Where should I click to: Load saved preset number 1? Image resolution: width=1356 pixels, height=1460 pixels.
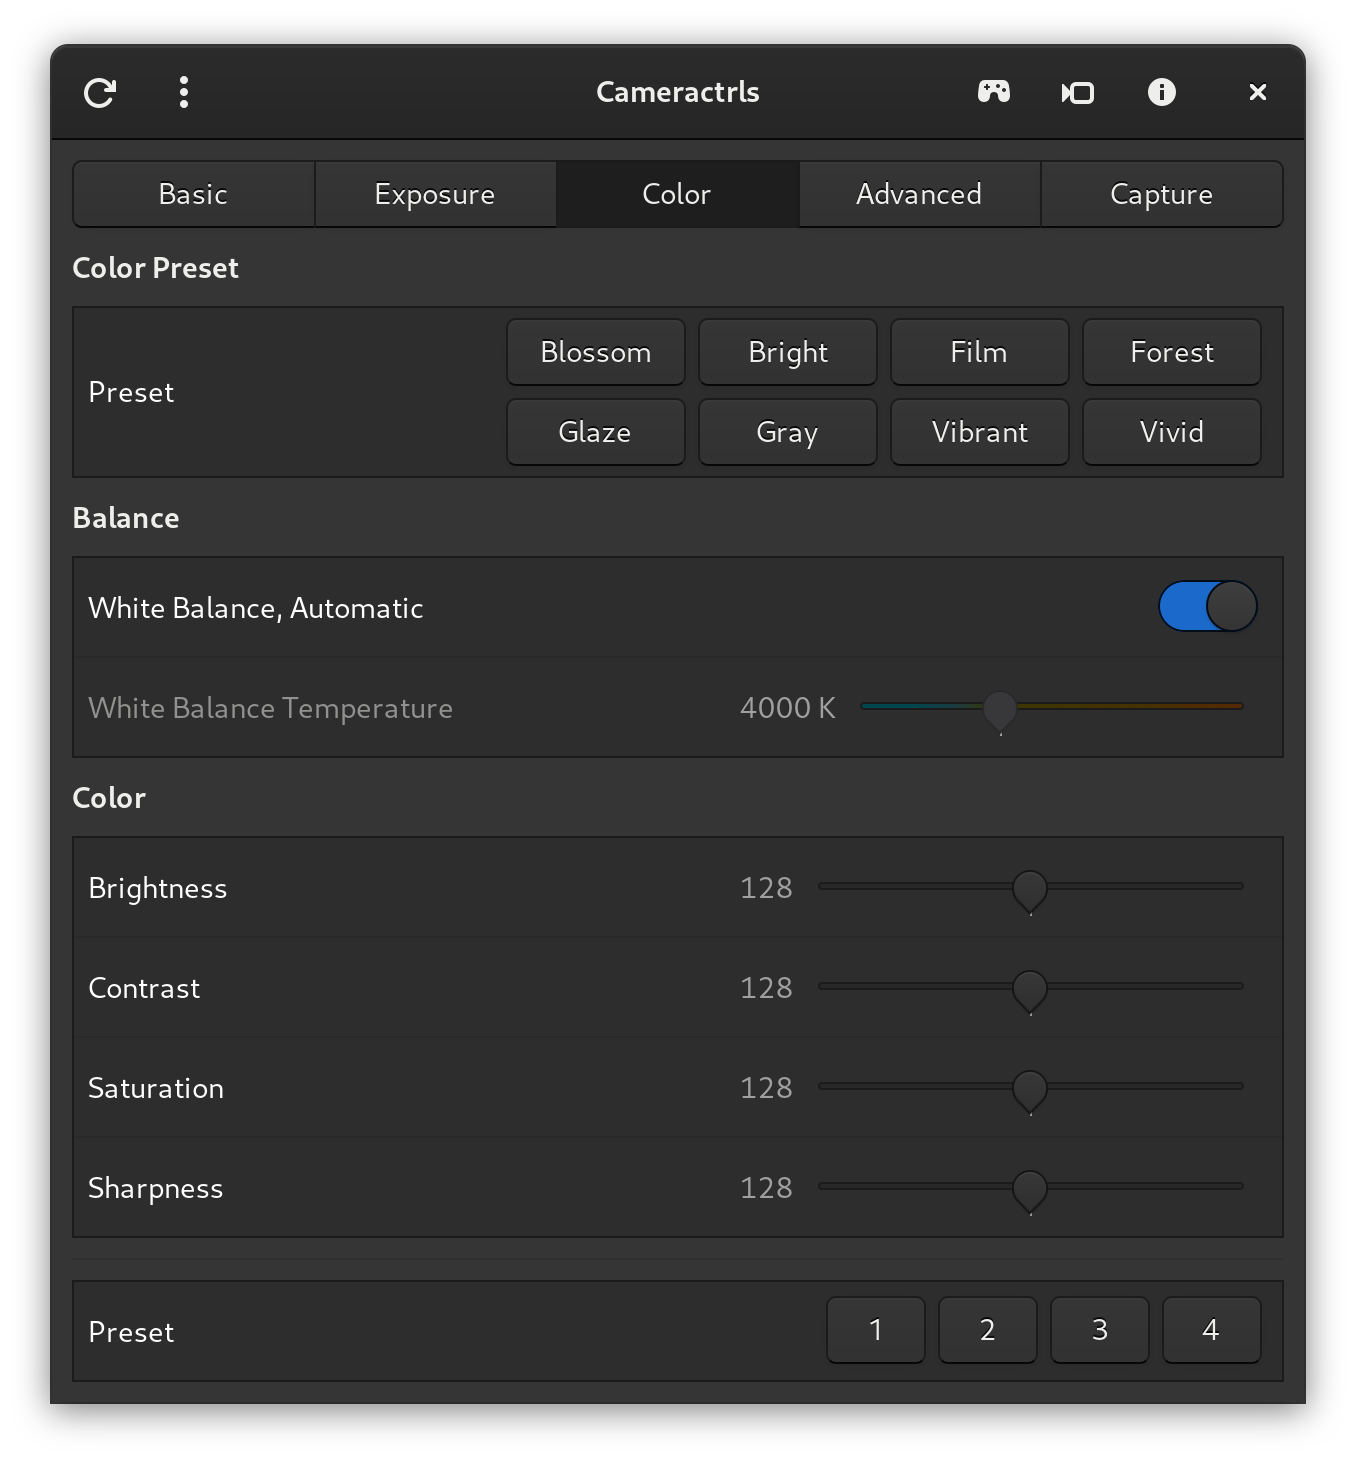coord(875,1330)
